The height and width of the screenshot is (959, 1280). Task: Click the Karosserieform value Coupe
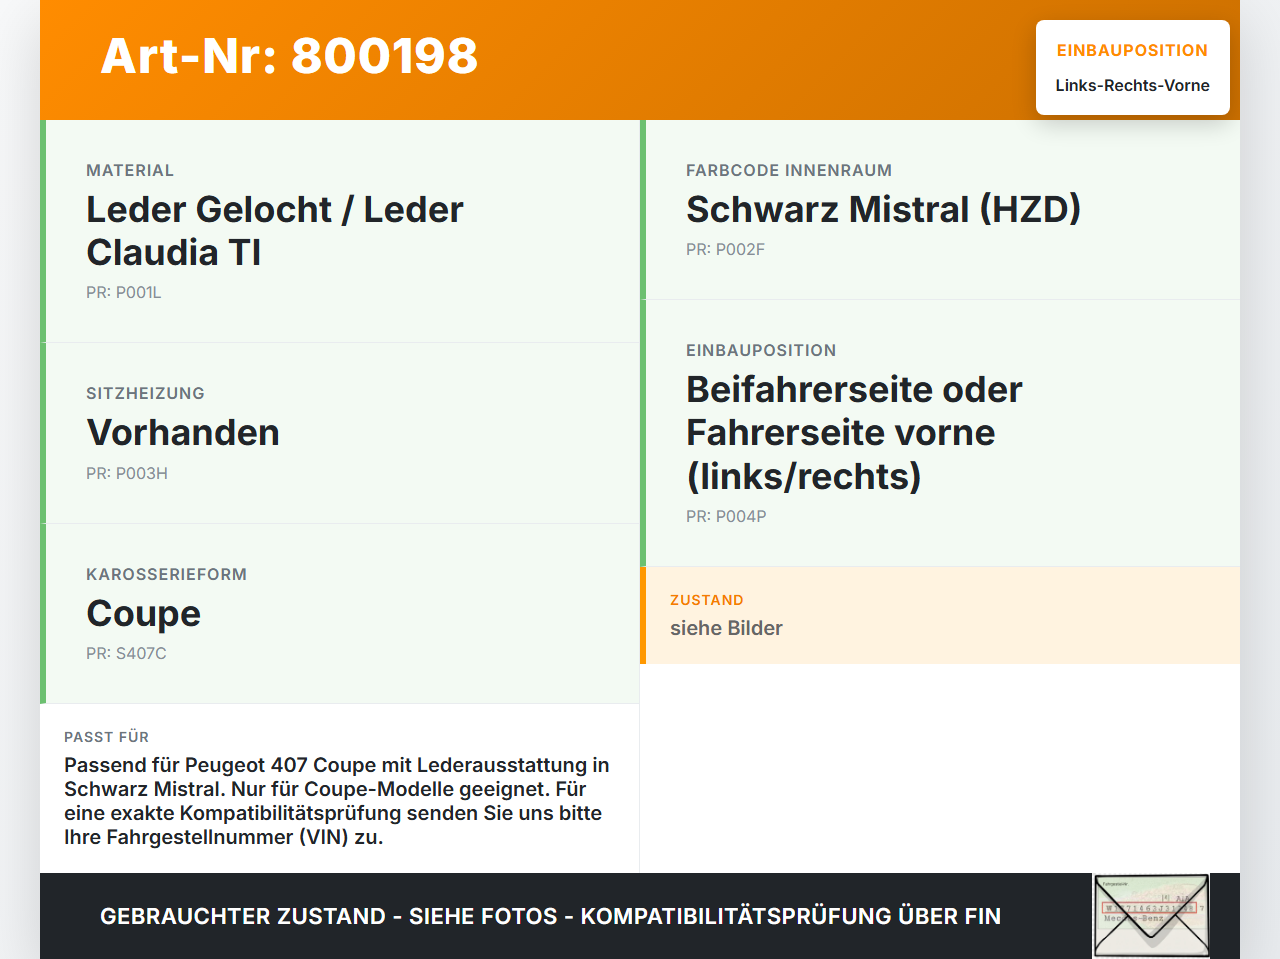click(144, 614)
